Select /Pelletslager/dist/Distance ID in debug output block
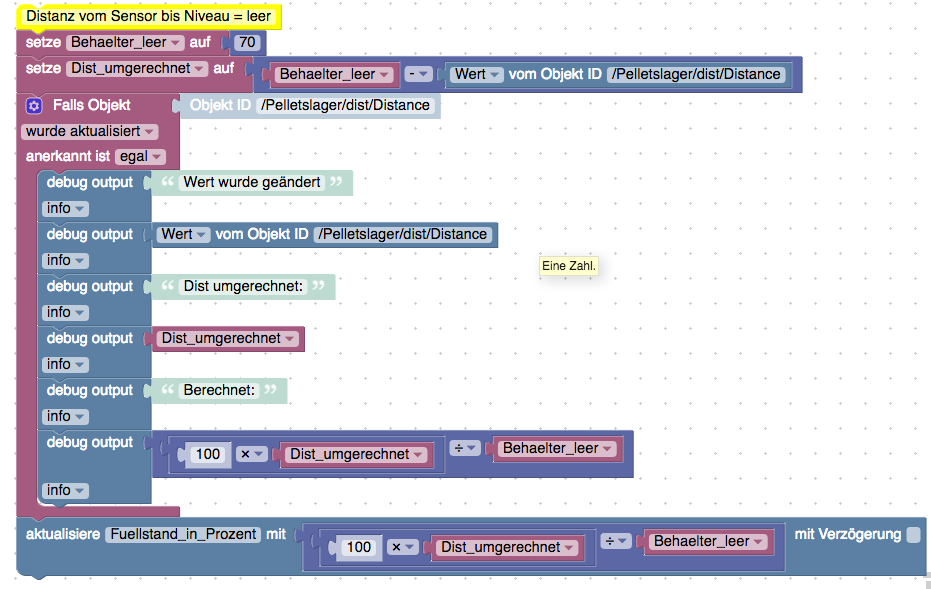The image size is (931, 589). coord(402,235)
